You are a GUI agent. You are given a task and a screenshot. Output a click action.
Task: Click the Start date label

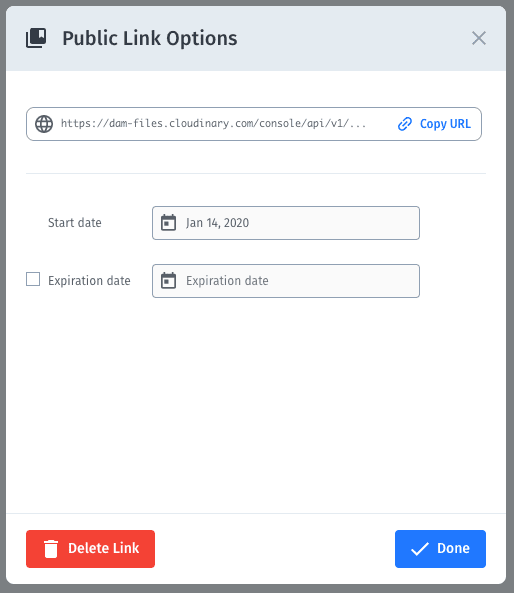pyautogui.click(x=75, y=223)
